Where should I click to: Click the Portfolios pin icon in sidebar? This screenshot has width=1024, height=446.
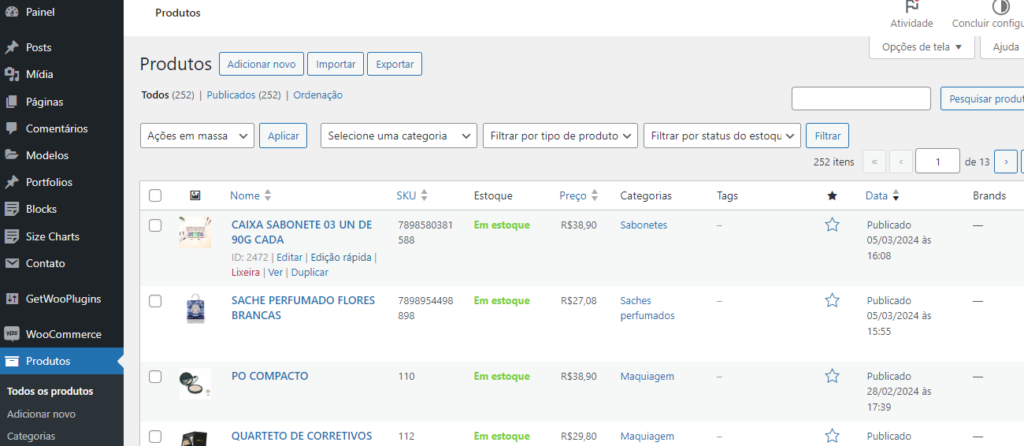pyautogui.click(x=11, y=182)
